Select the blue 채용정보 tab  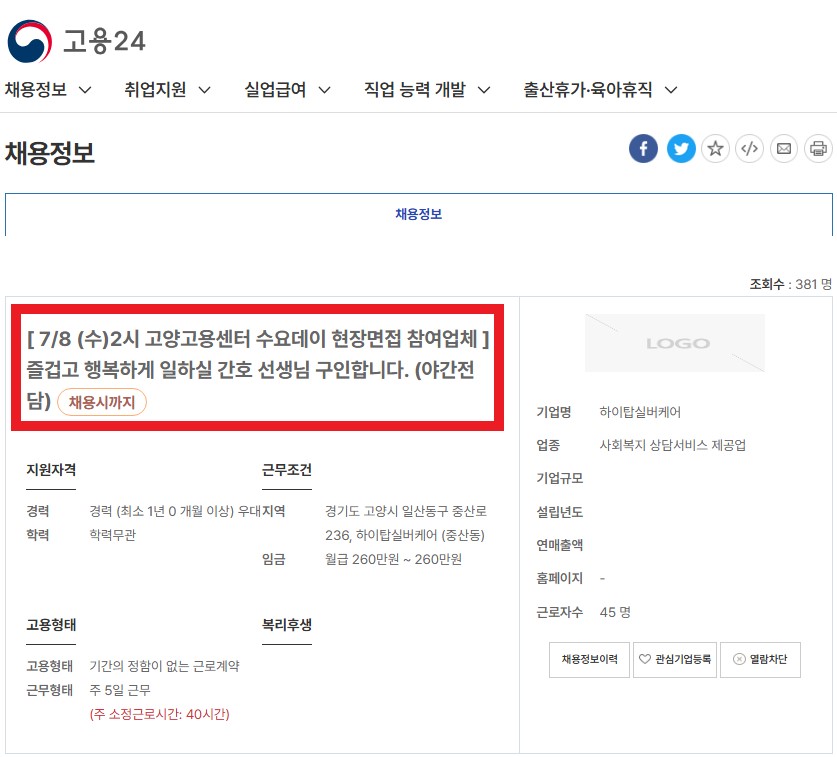418,214
